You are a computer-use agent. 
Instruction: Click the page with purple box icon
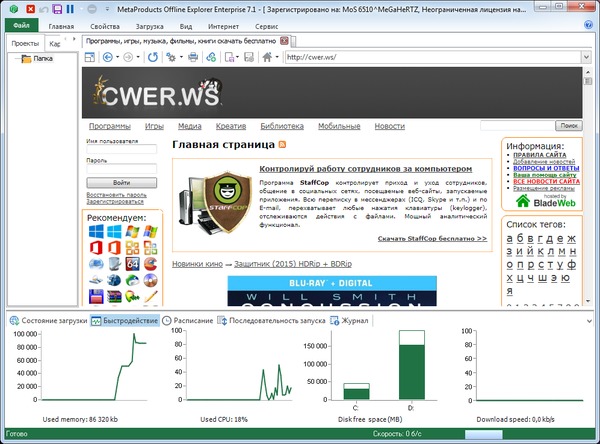[230, 57]
